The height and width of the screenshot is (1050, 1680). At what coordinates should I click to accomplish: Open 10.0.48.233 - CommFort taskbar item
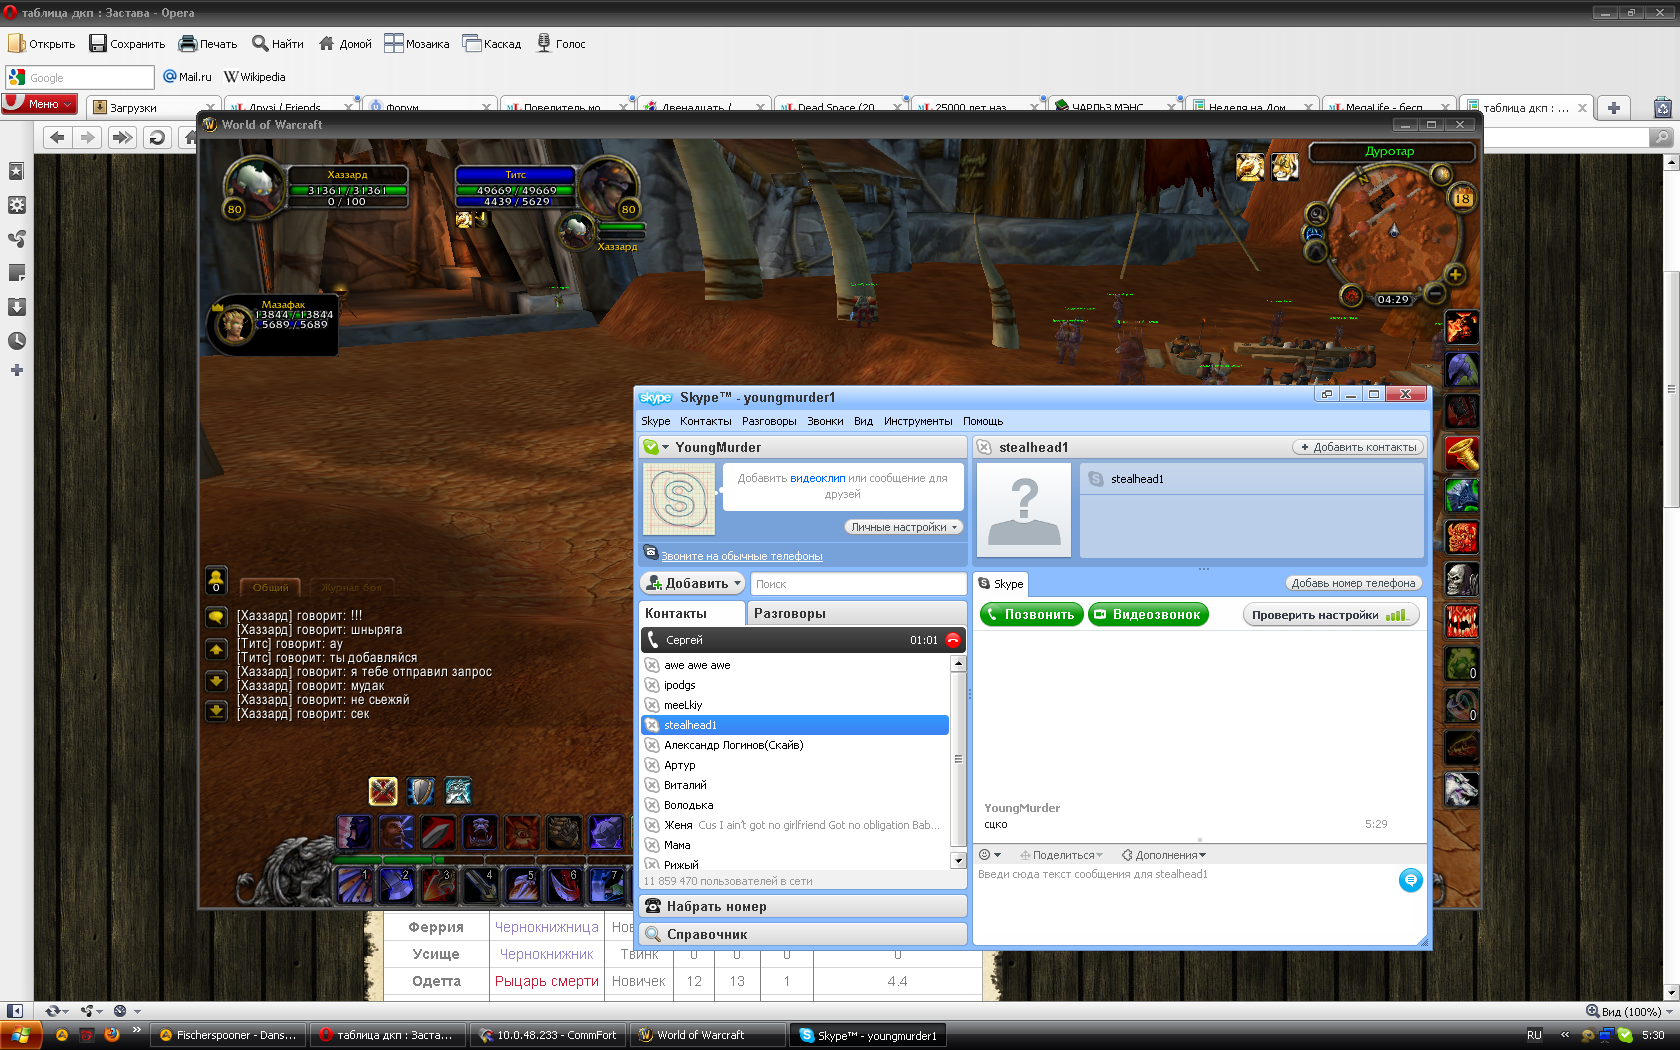(548, 1035)
